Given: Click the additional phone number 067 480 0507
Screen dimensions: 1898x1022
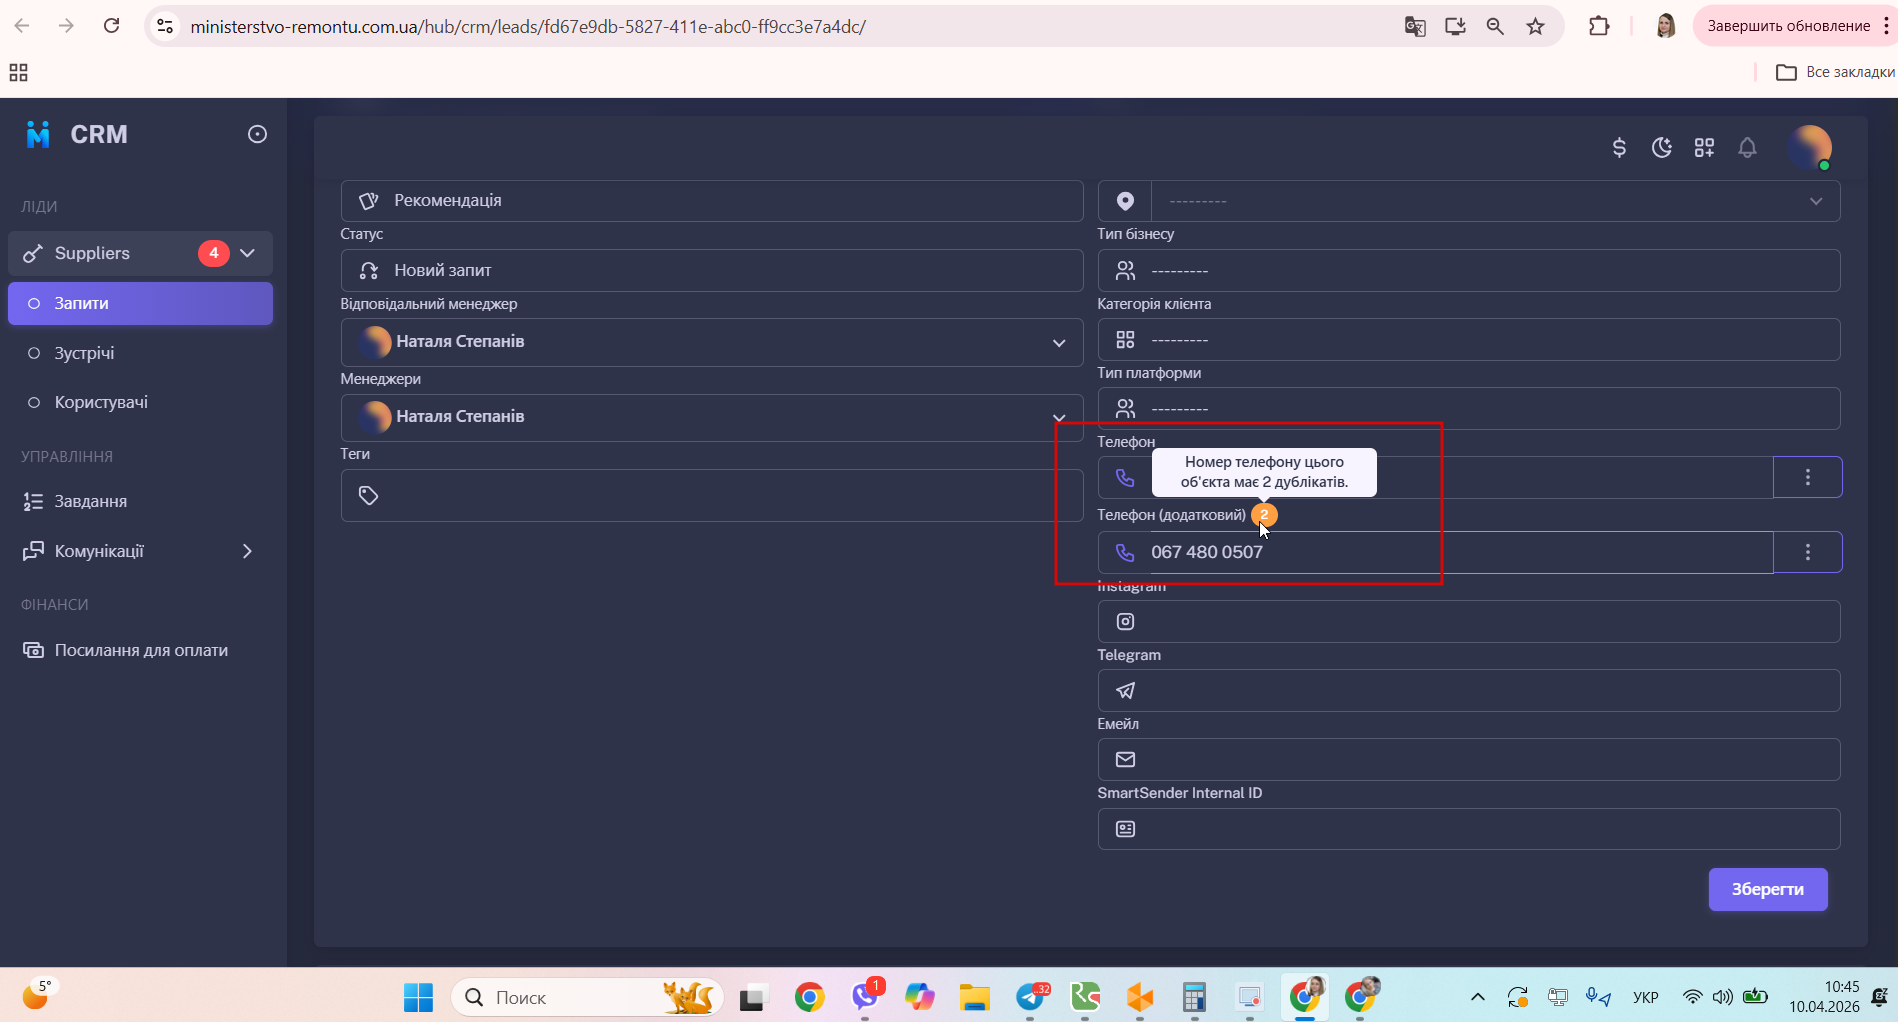Looking at the screenshot, I should 1207,552.
